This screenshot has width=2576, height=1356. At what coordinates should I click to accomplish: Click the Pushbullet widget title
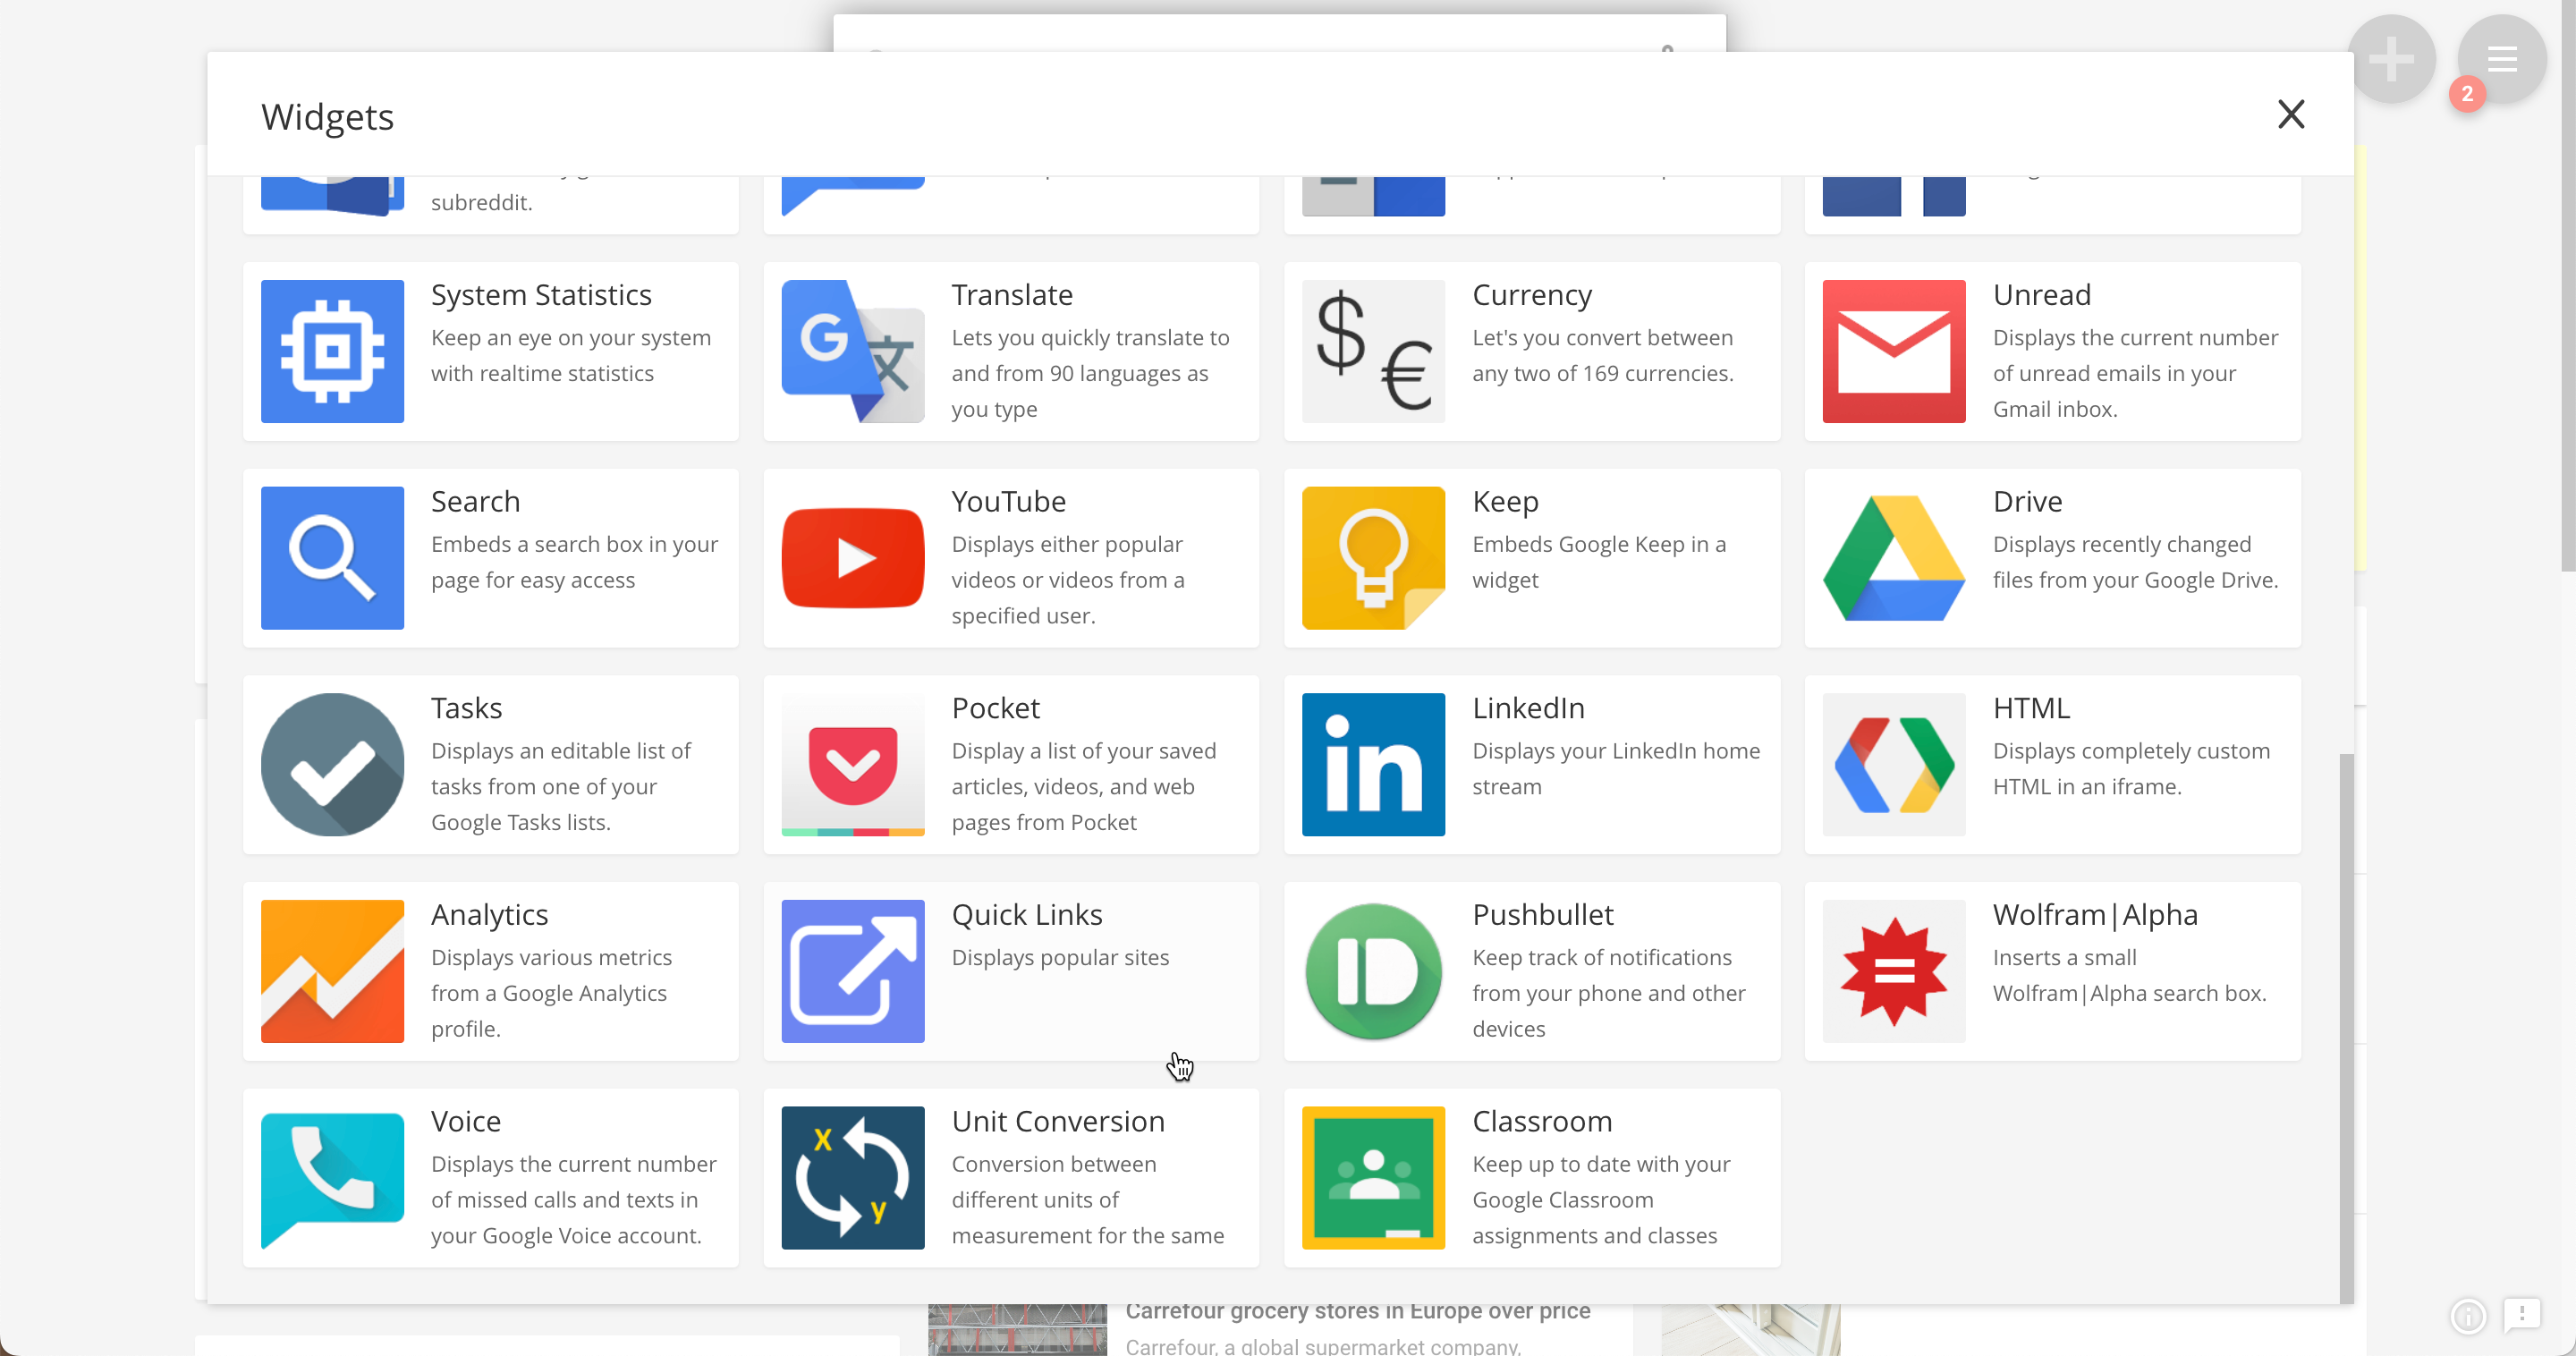pos(1543,915)
